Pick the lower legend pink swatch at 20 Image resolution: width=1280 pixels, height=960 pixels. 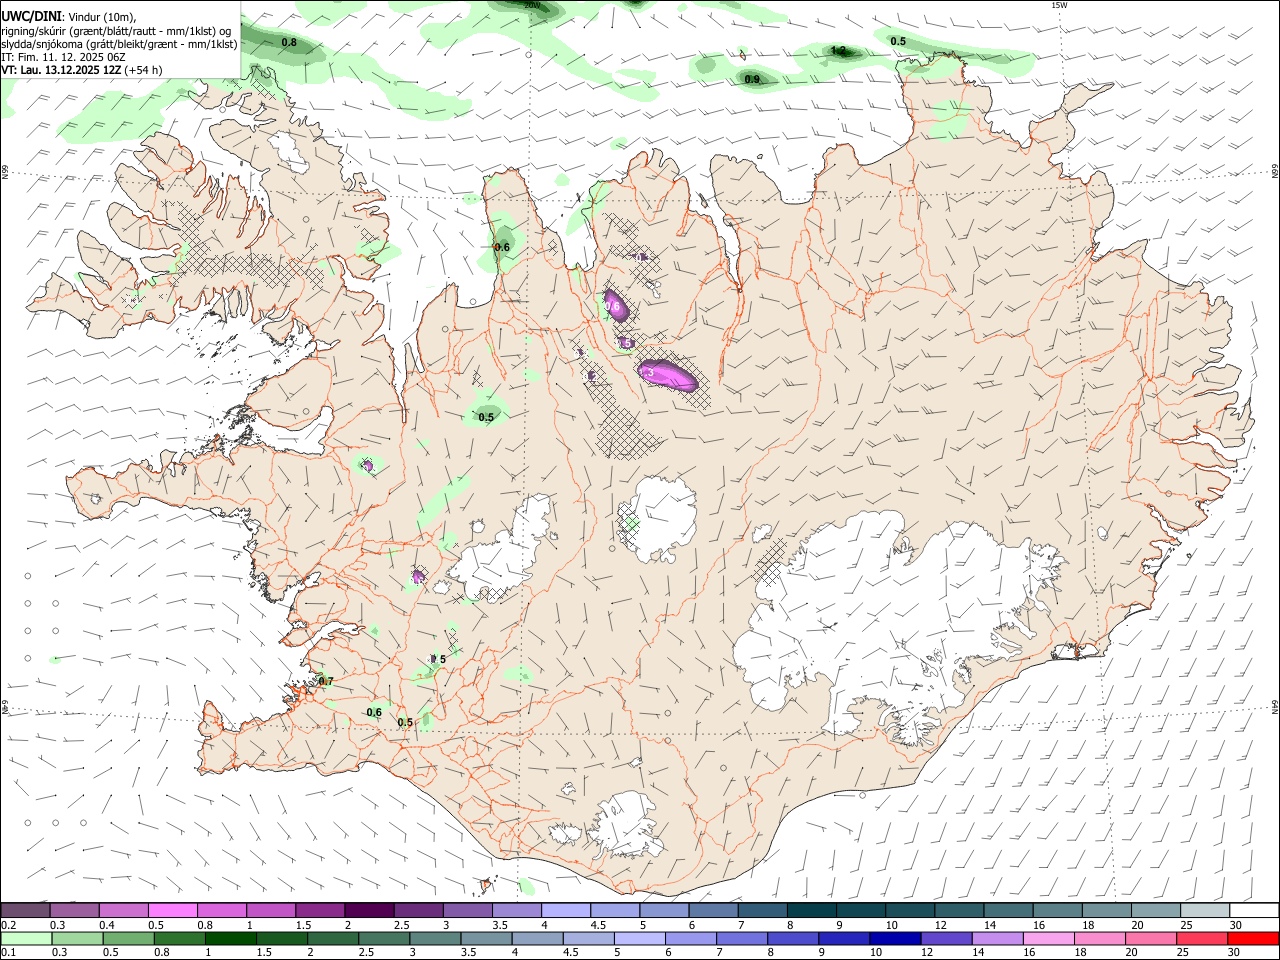point(1150,938)
